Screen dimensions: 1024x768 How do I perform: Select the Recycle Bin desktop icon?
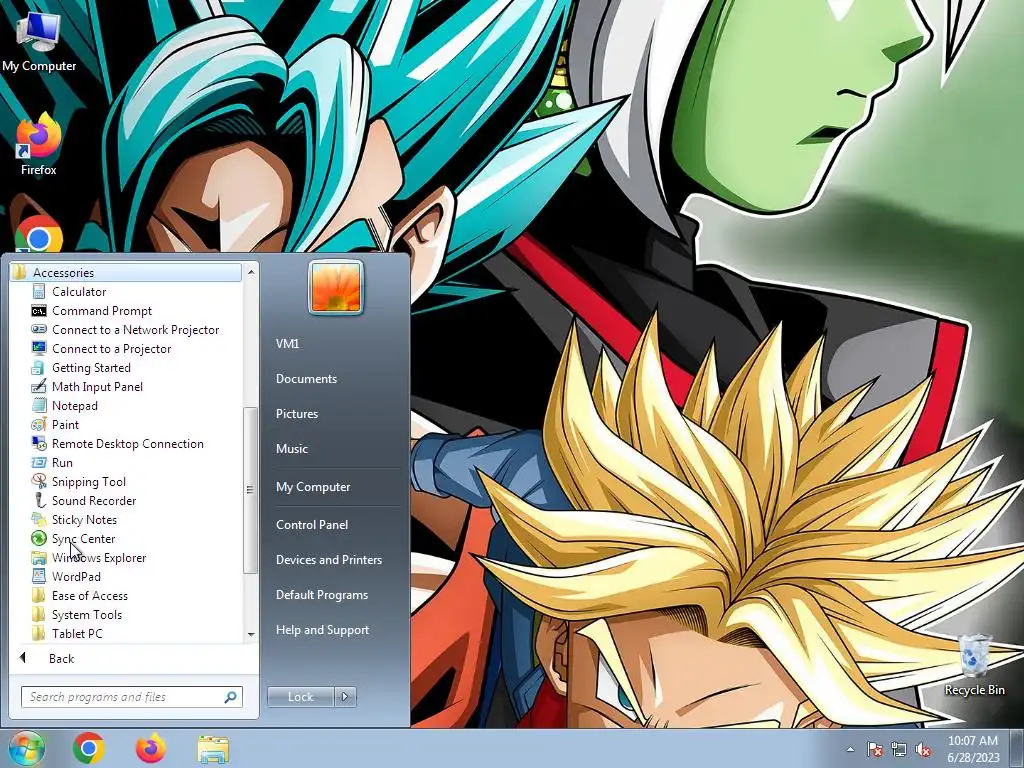[x=974, y=665]
